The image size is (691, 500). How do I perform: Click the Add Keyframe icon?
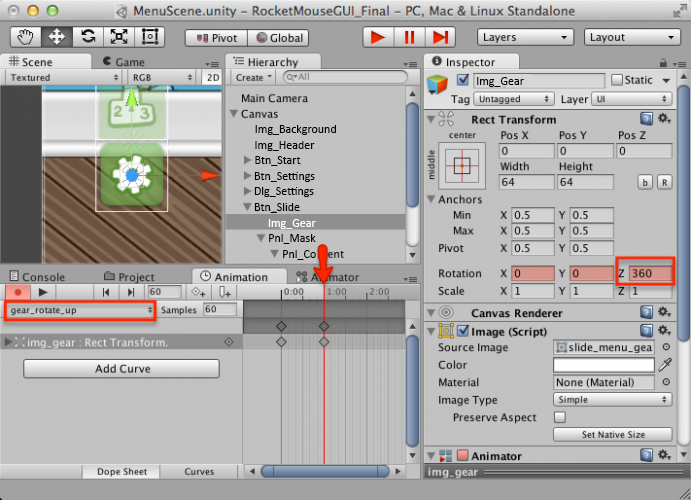(x=198, y=292)
